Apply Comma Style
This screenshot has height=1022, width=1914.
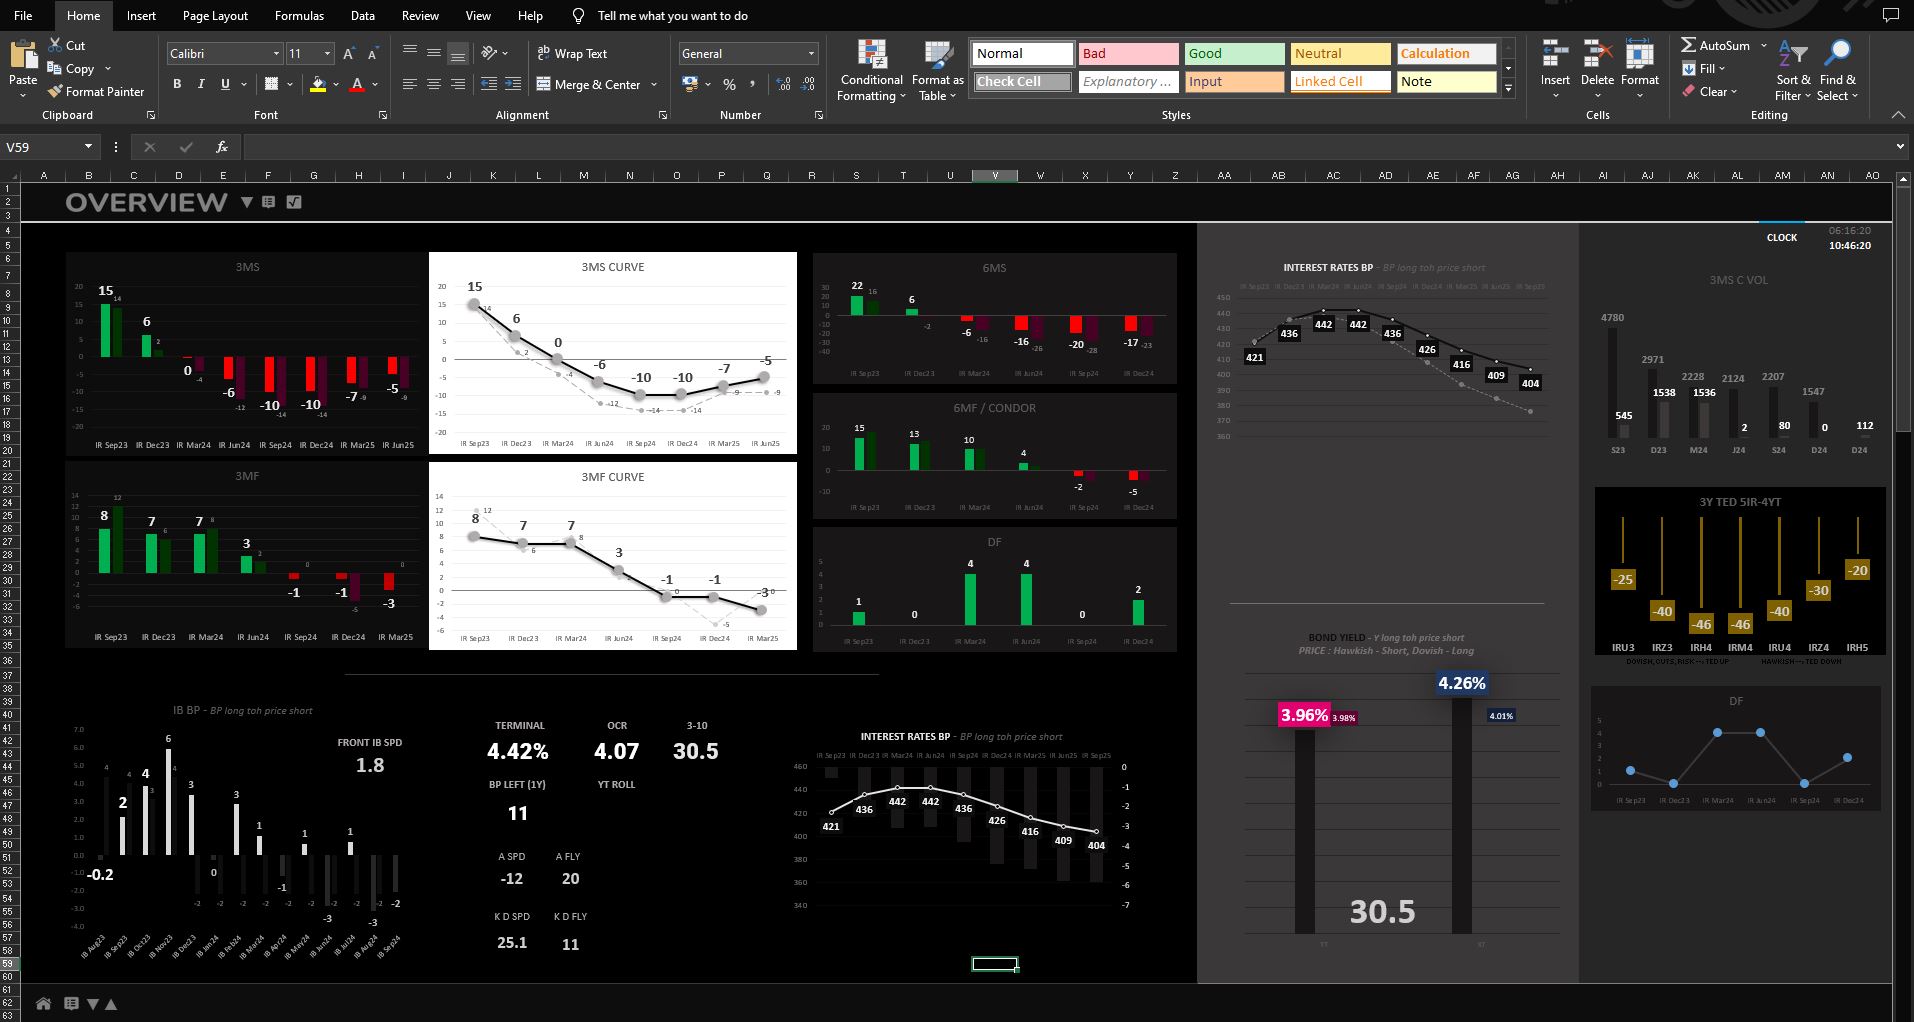click(x=753, y=84)
